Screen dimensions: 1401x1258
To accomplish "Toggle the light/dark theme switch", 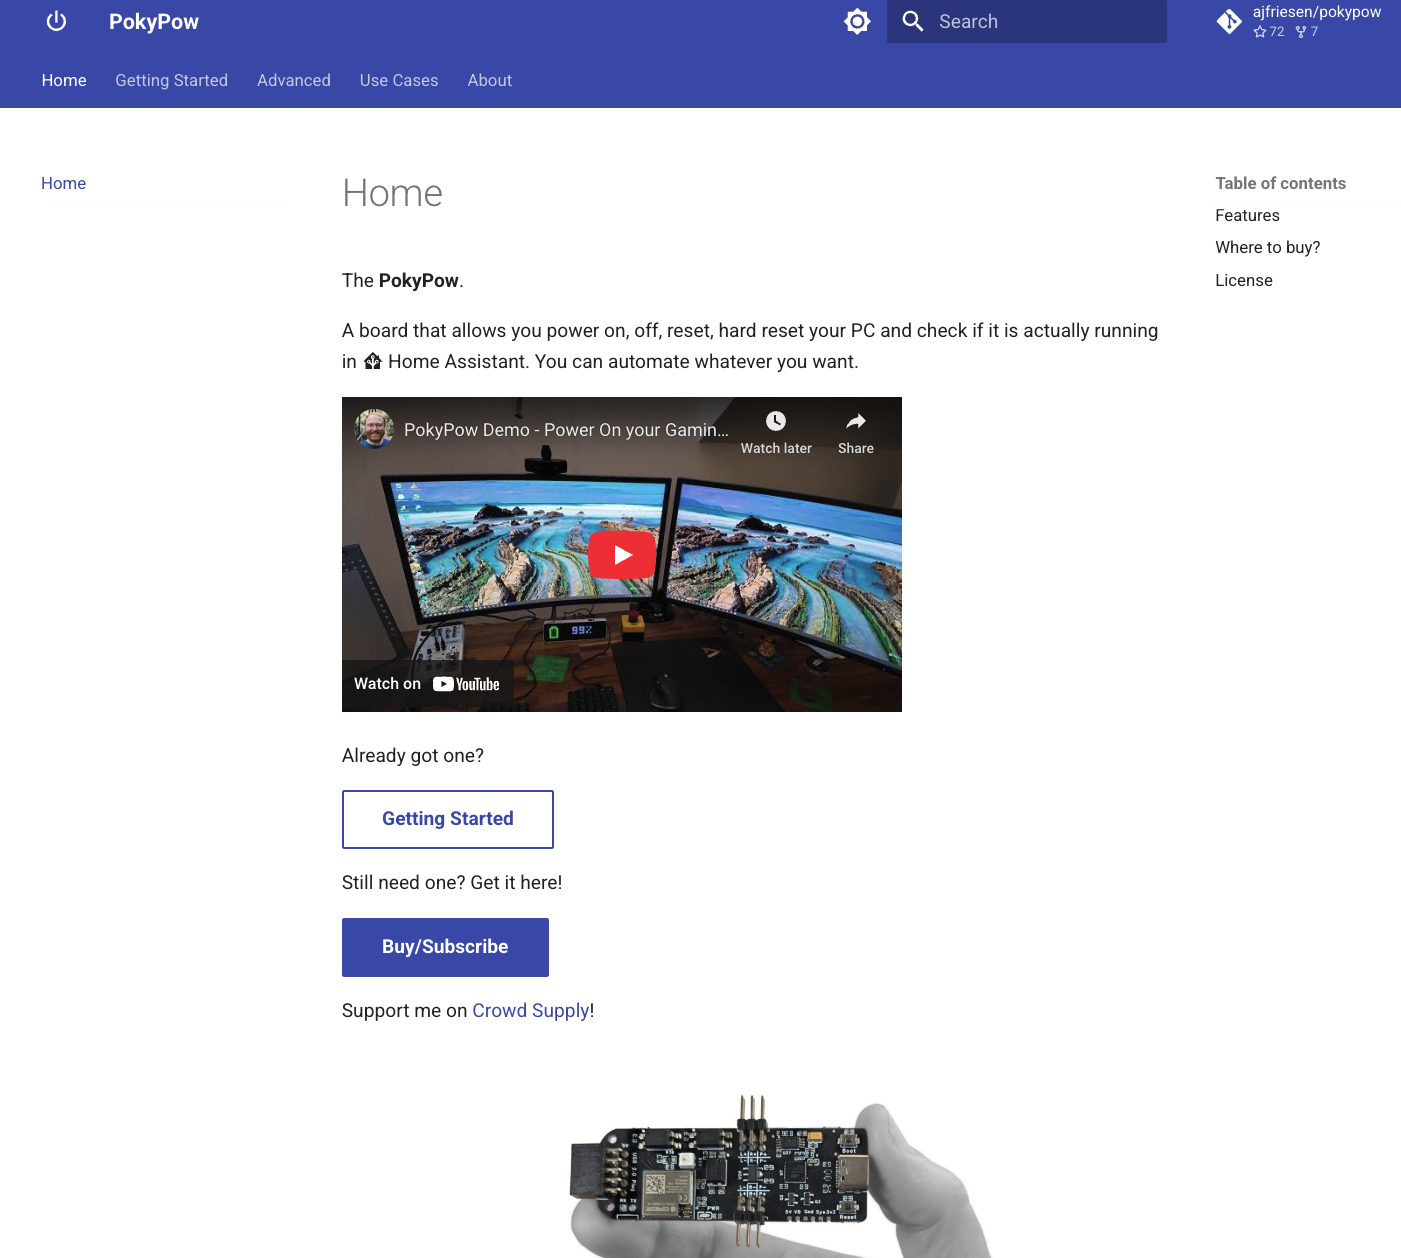I will pyautogui.click(x=857, y=22).
